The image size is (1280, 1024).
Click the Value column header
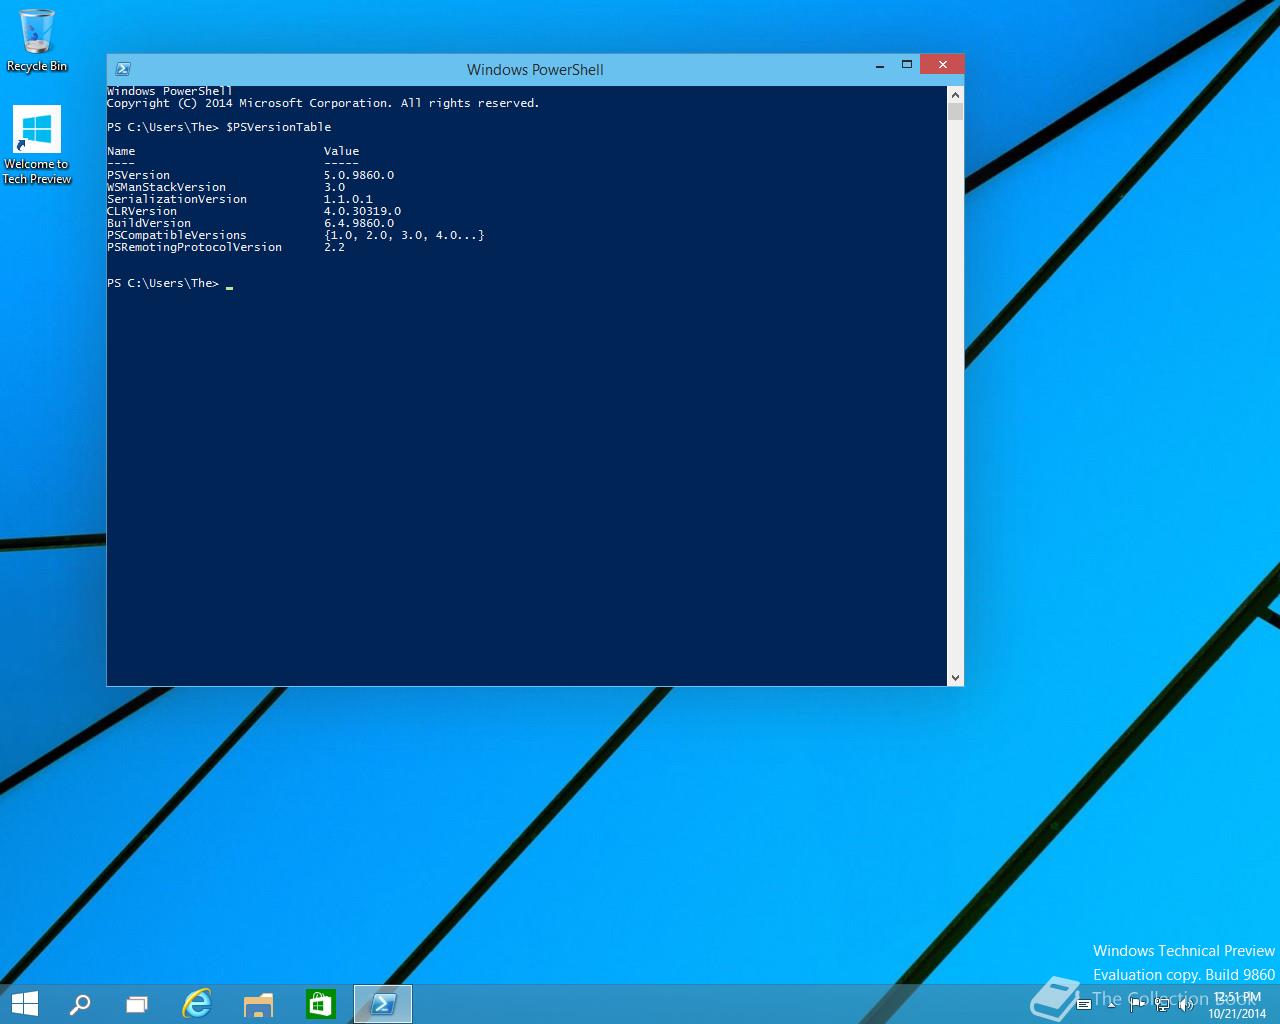tap(341, 151)
